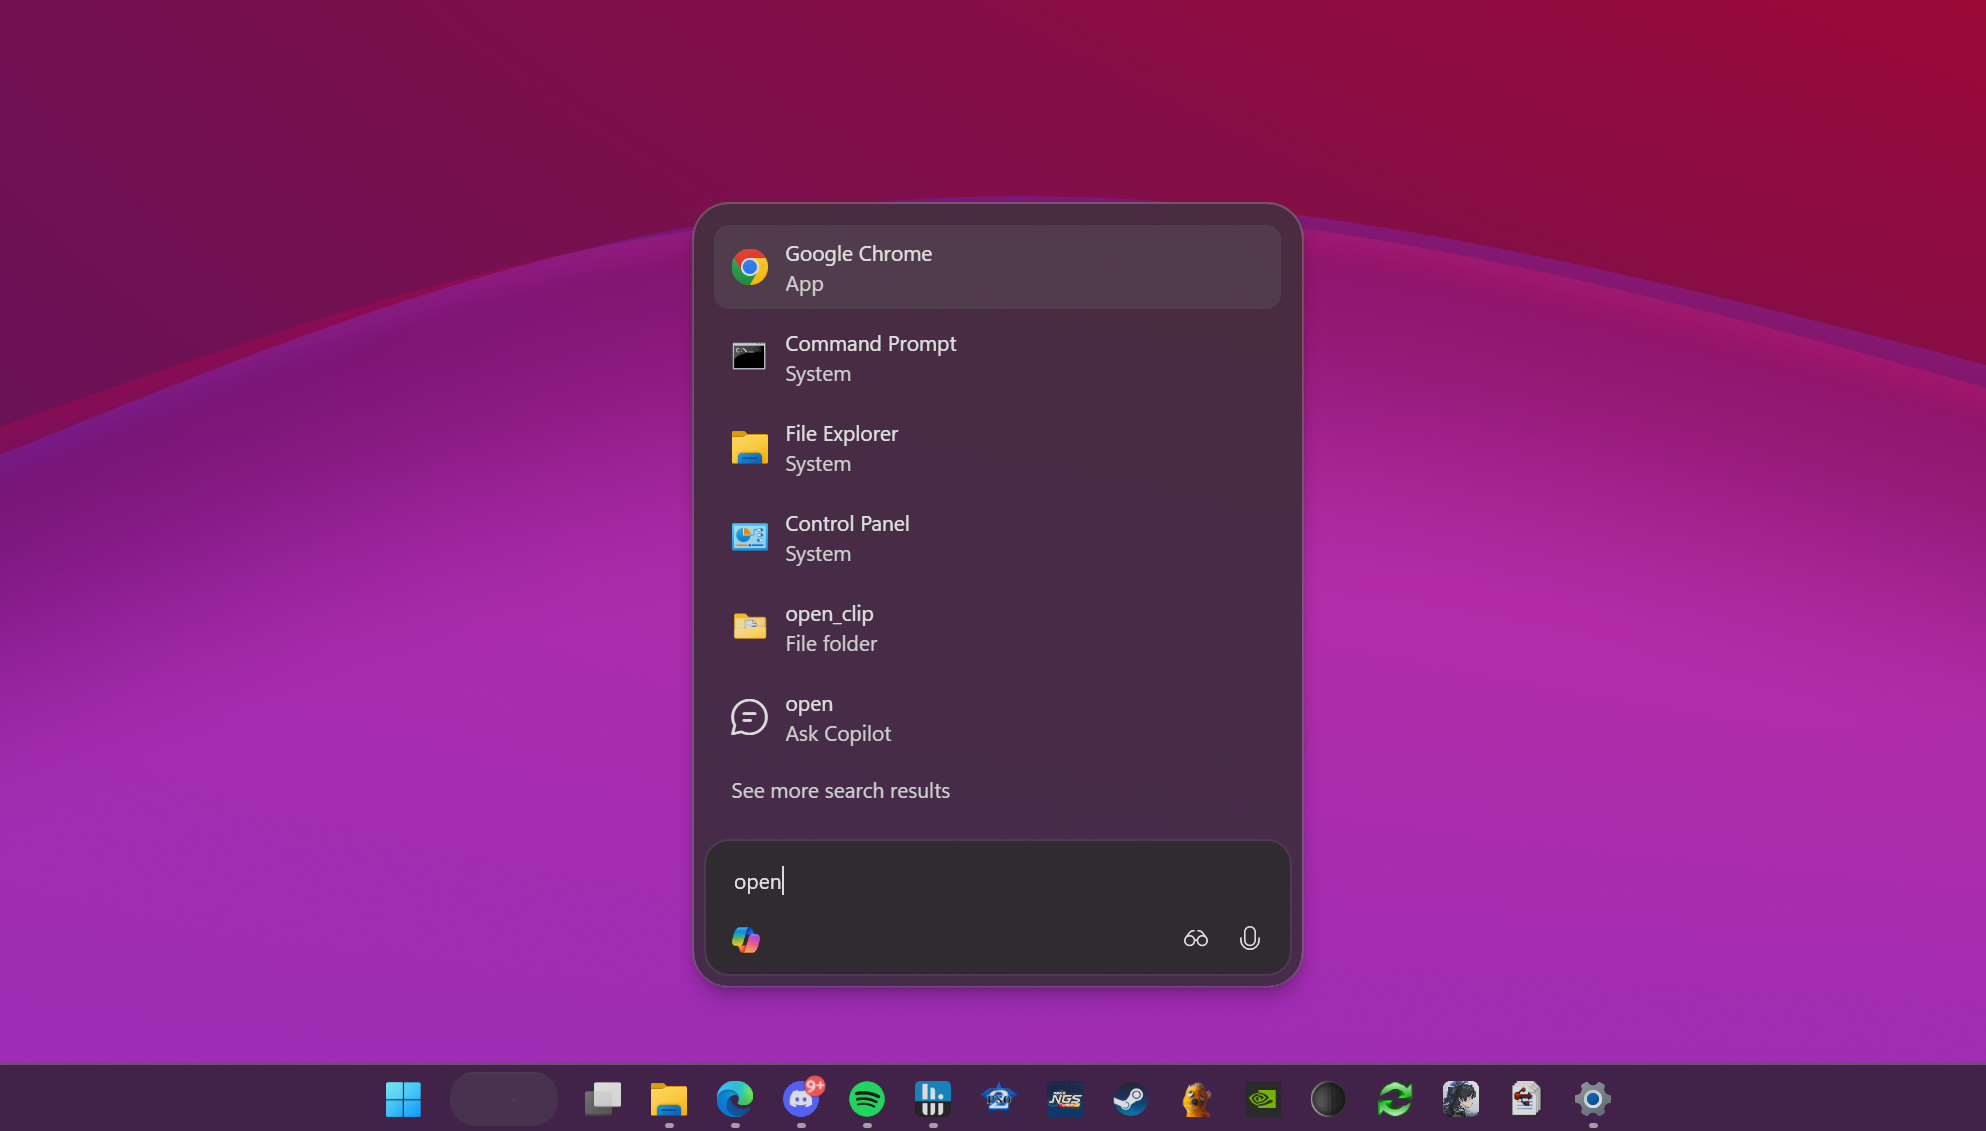Open Microsoft Edge from taskbar
This screenshot has height=1131, width=1986.
tap(735, 1099)
